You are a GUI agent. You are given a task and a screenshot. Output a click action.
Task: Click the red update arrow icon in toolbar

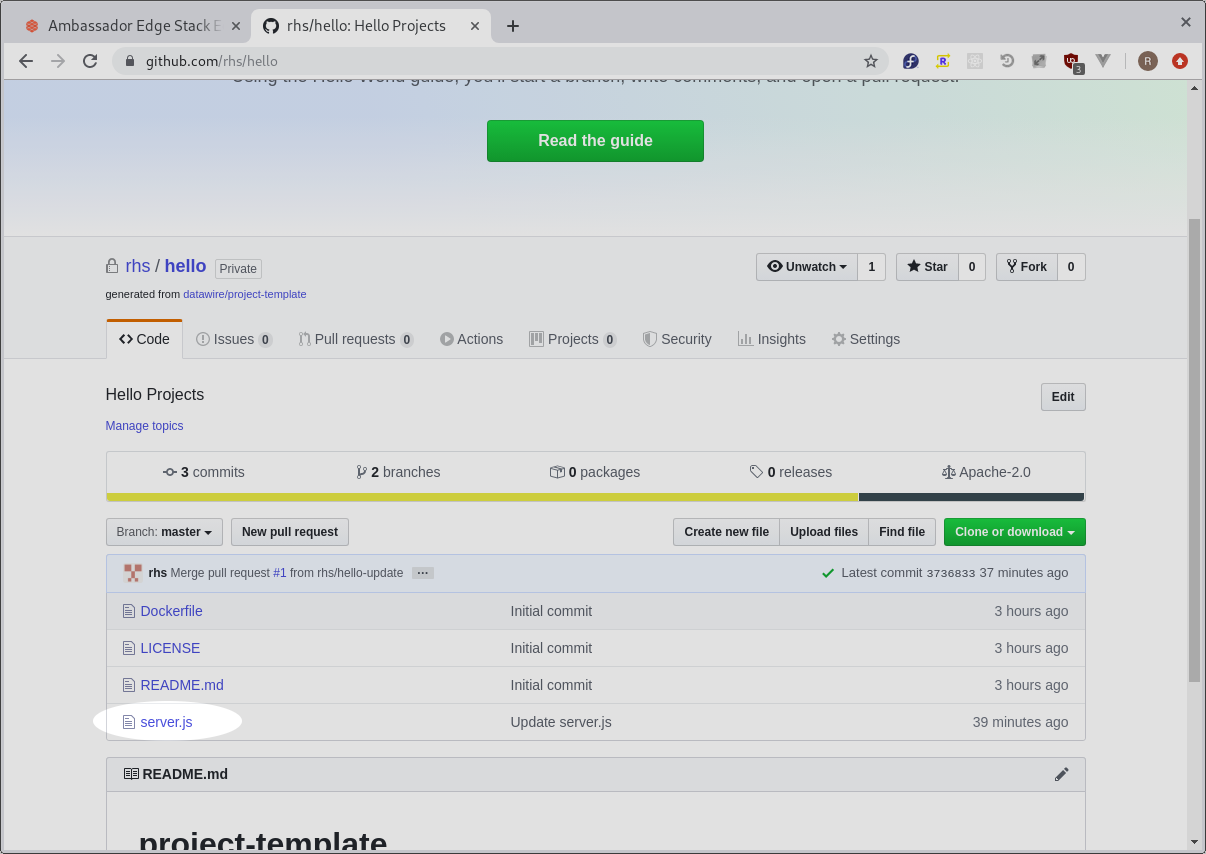(1180, 61)
